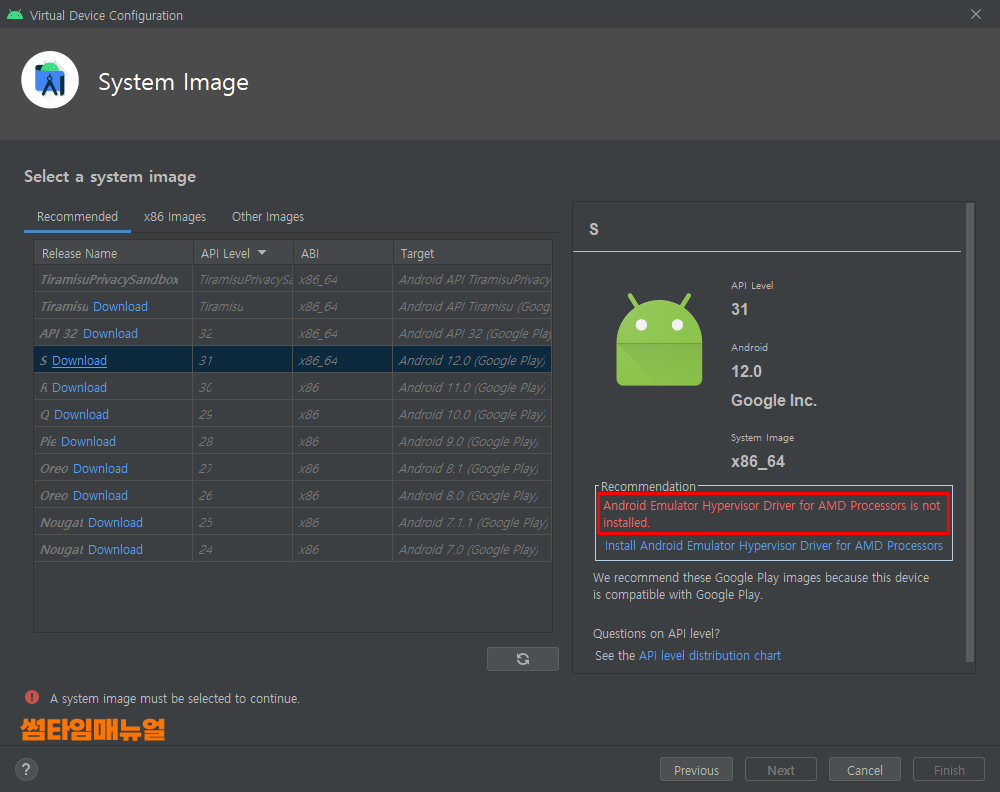
Task: Select the Android 9.0 (Google Play) target cell
Action: tap(472, 441)
